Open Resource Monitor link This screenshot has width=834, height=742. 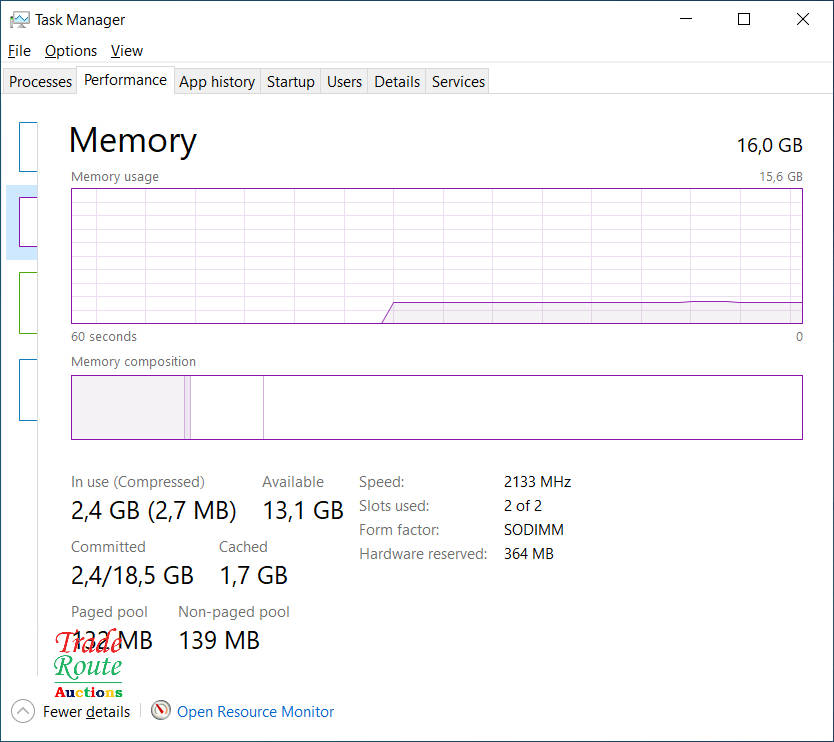coord(256,712)
